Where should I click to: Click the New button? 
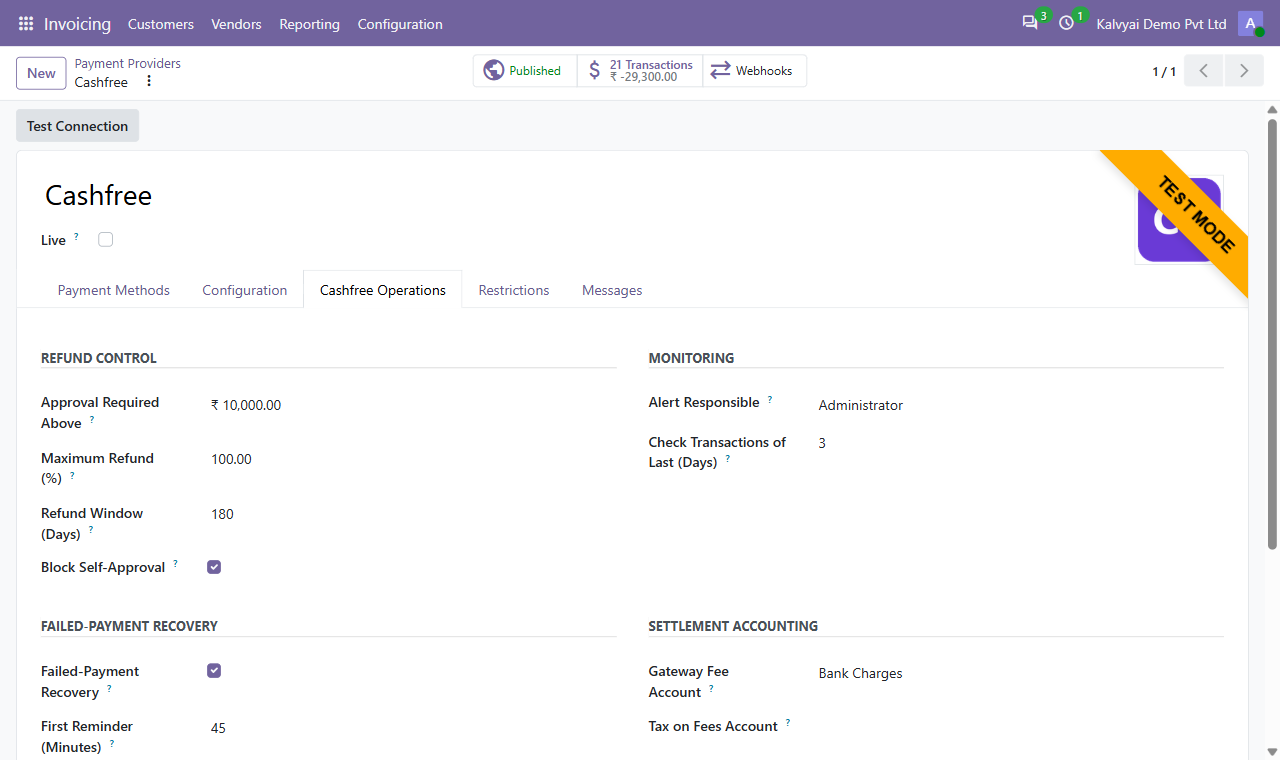point(41,73)
